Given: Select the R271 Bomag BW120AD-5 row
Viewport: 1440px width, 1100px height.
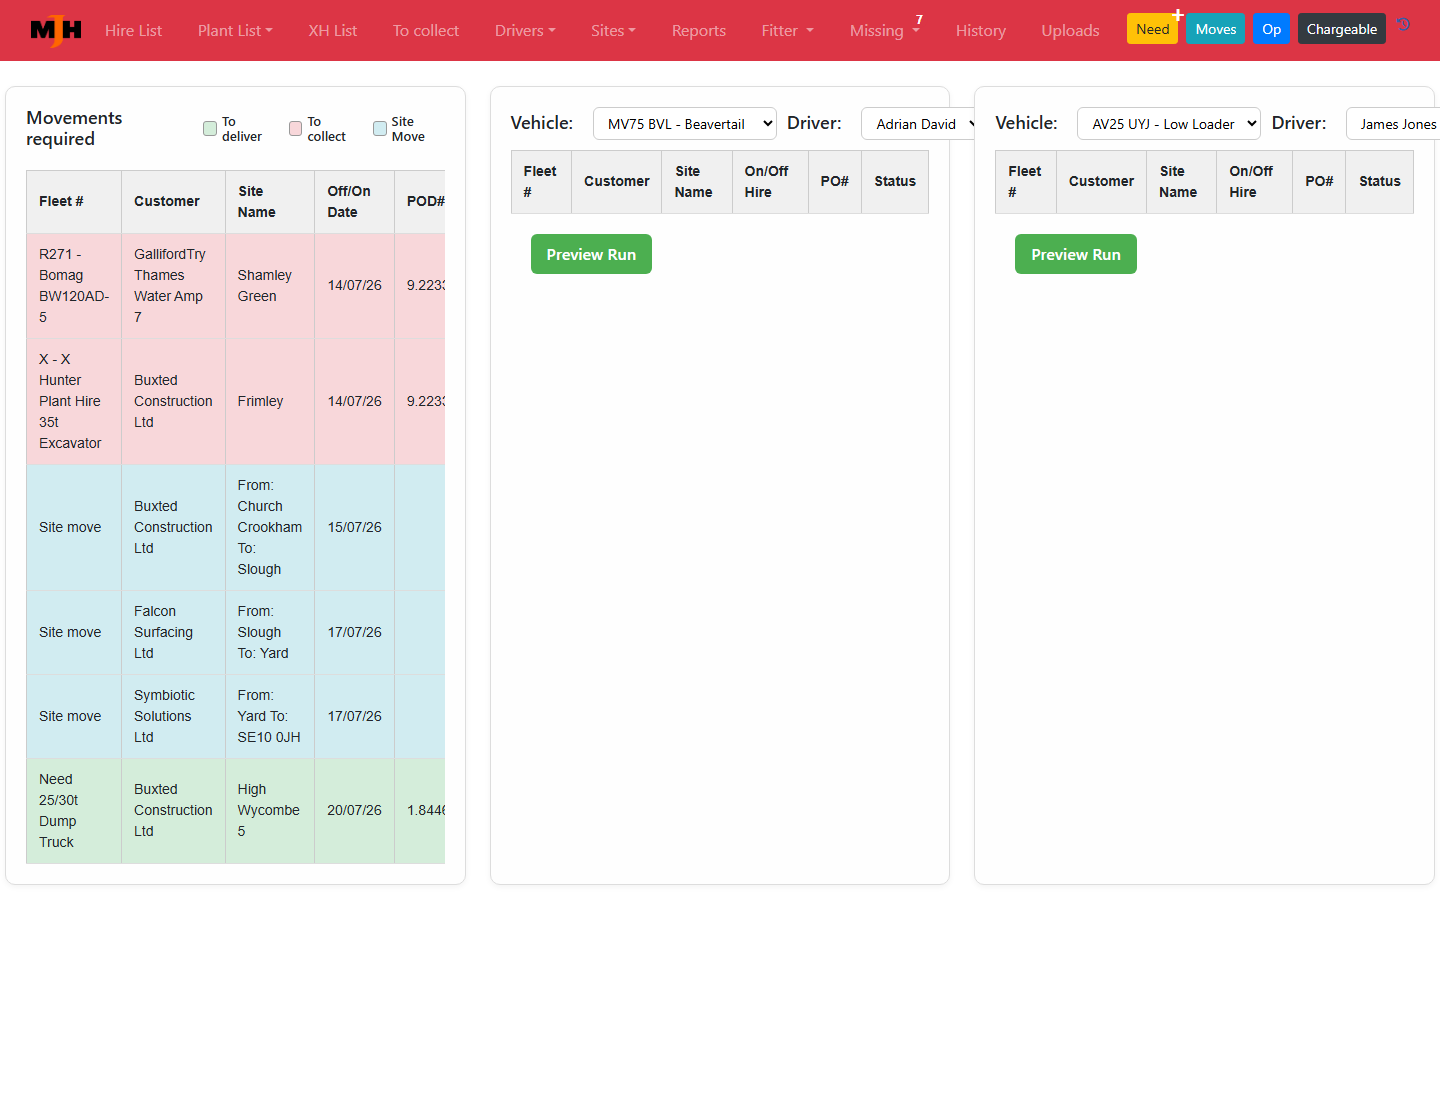Looking at the screenshot, I should click(236, 286).
